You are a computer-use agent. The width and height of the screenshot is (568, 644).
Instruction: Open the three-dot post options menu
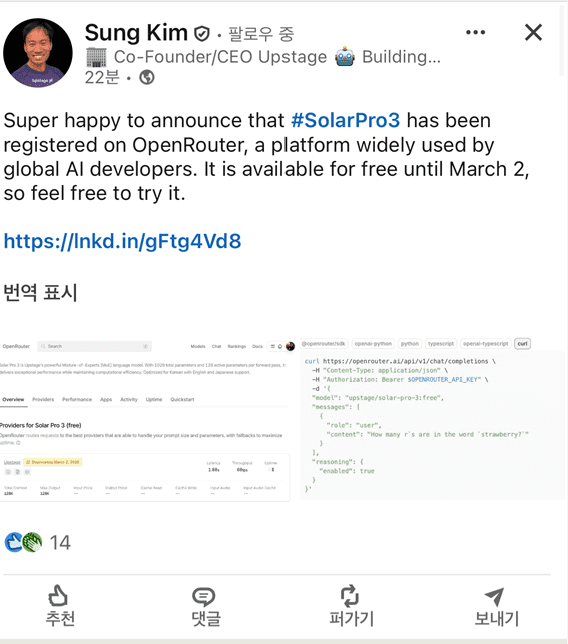pyautogui.click(x=475, y=32)
